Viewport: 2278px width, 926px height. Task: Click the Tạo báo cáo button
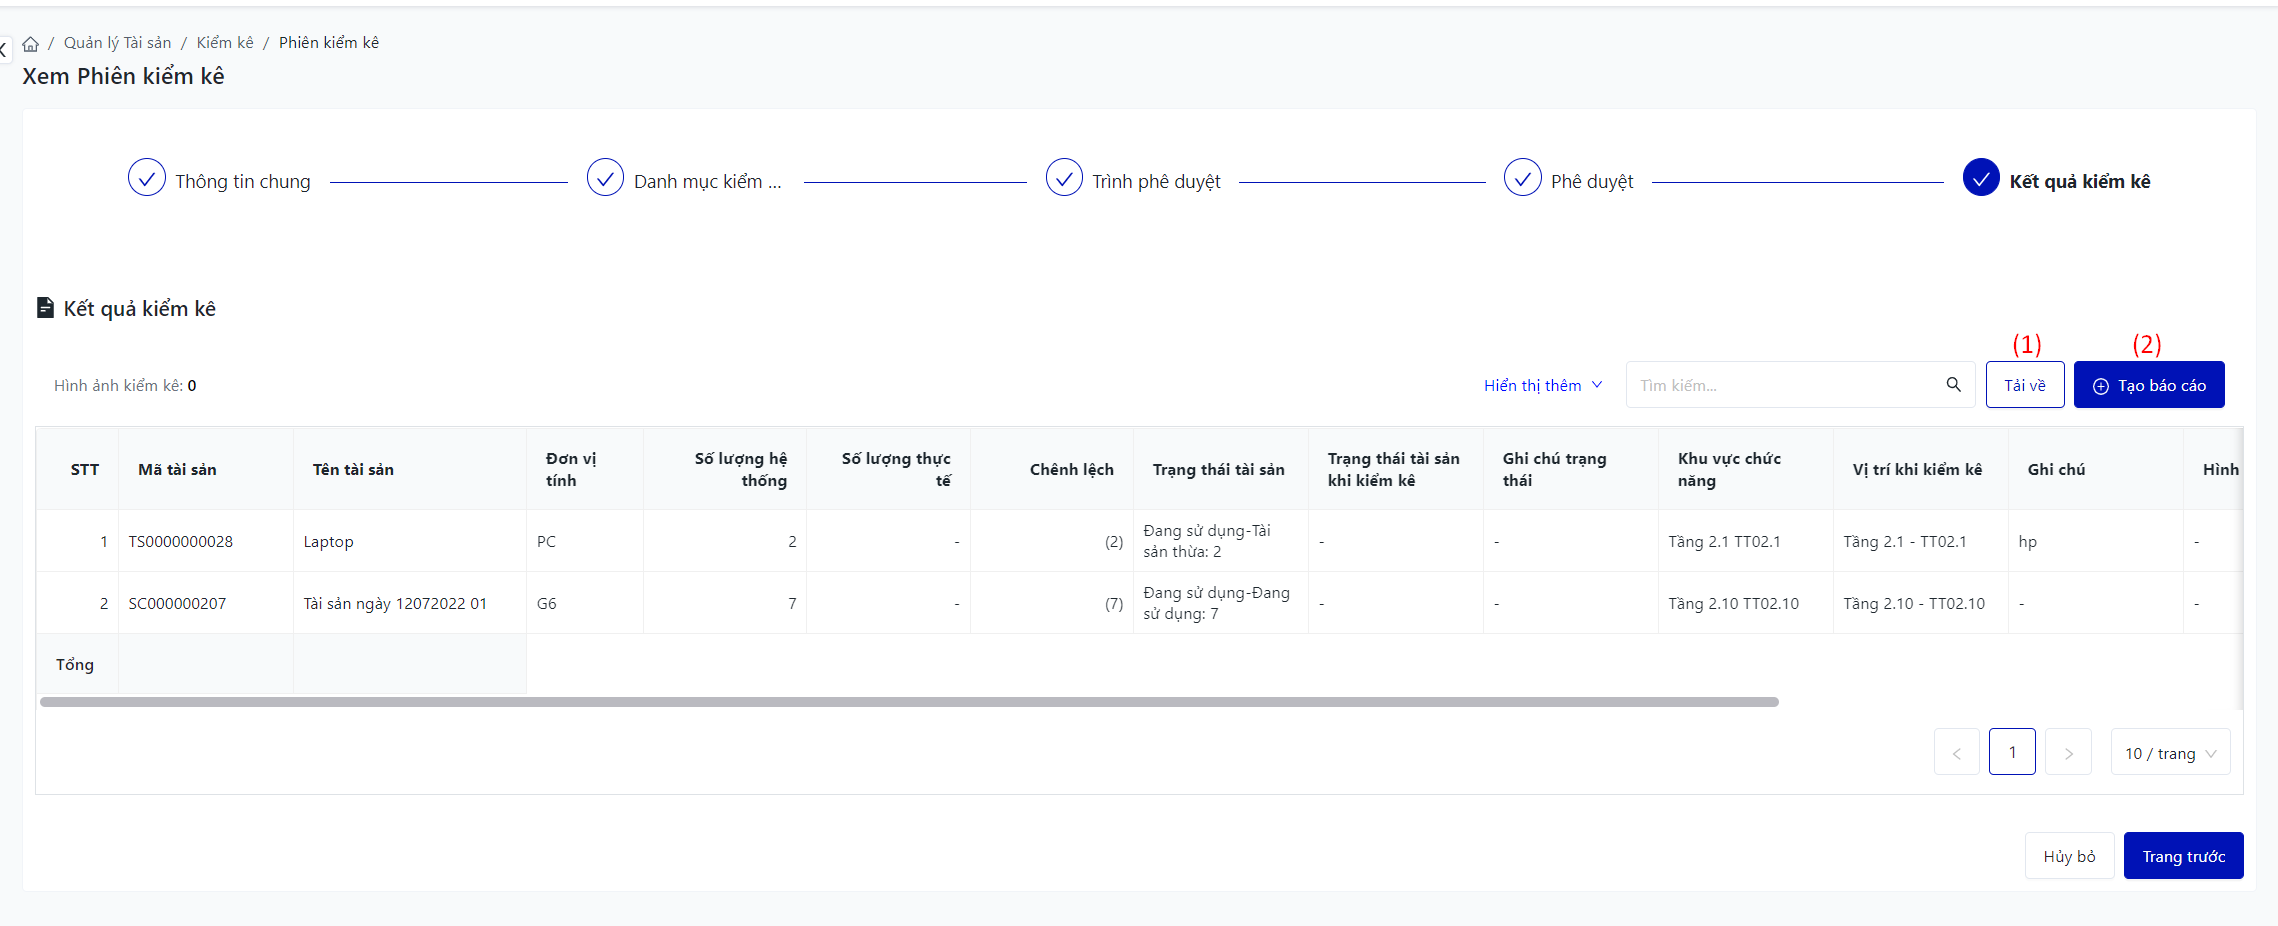(2148, 386)
